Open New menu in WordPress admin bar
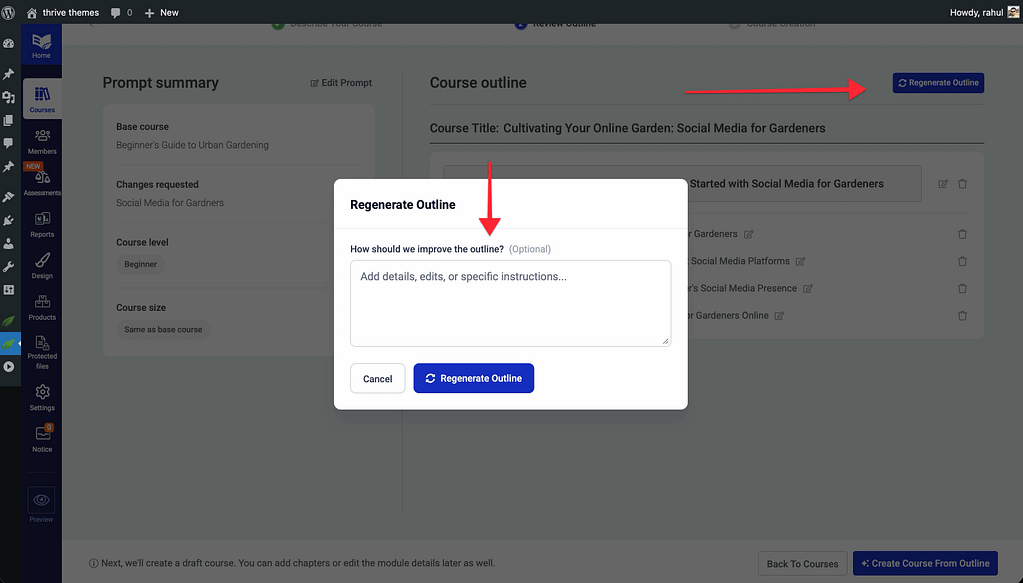The image size is (1023, 583). pos(162,12)
